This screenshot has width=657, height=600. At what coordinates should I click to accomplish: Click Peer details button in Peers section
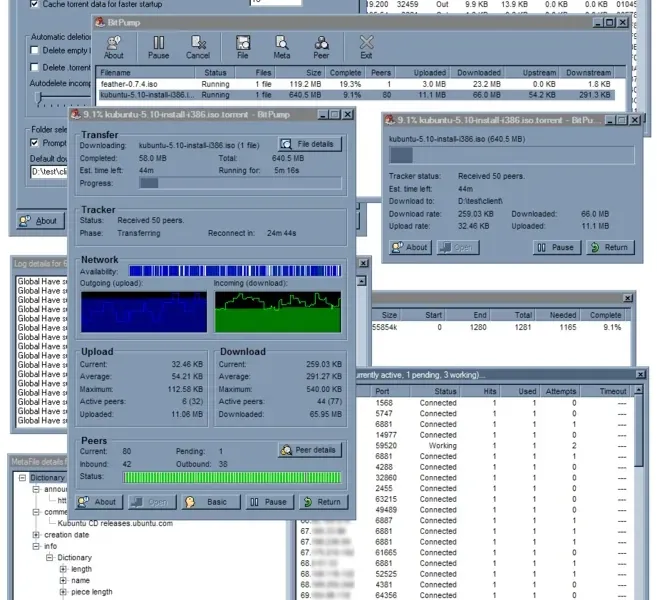(x=310, y=450)
